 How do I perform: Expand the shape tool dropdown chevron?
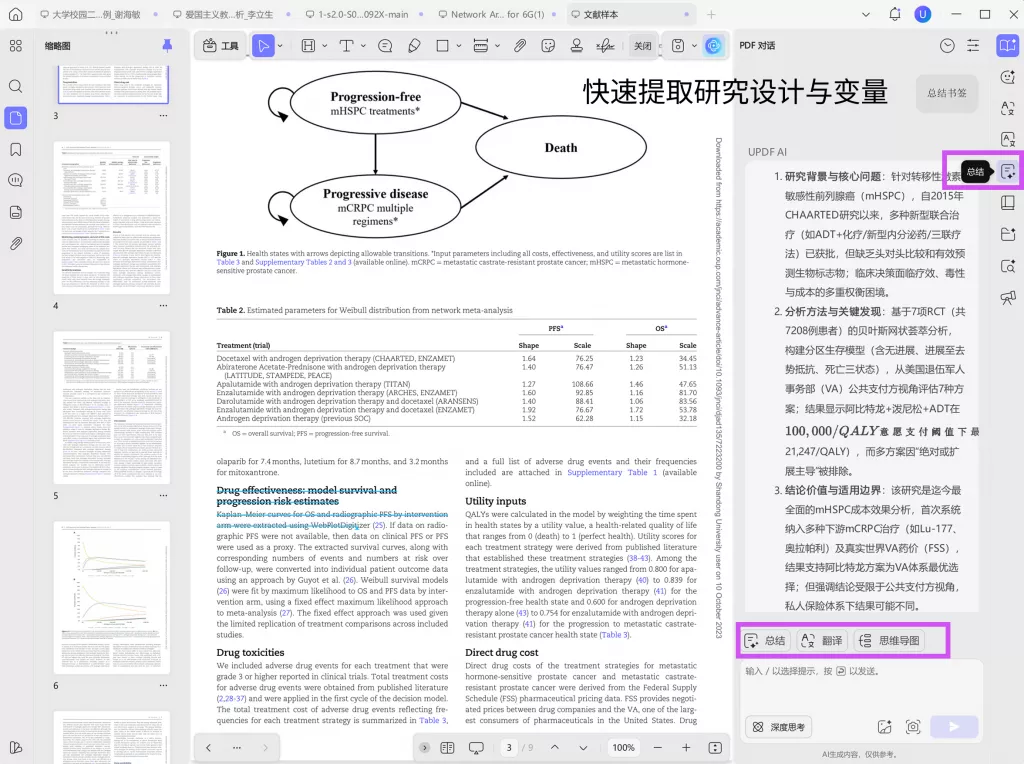click(x=459, y=45)
